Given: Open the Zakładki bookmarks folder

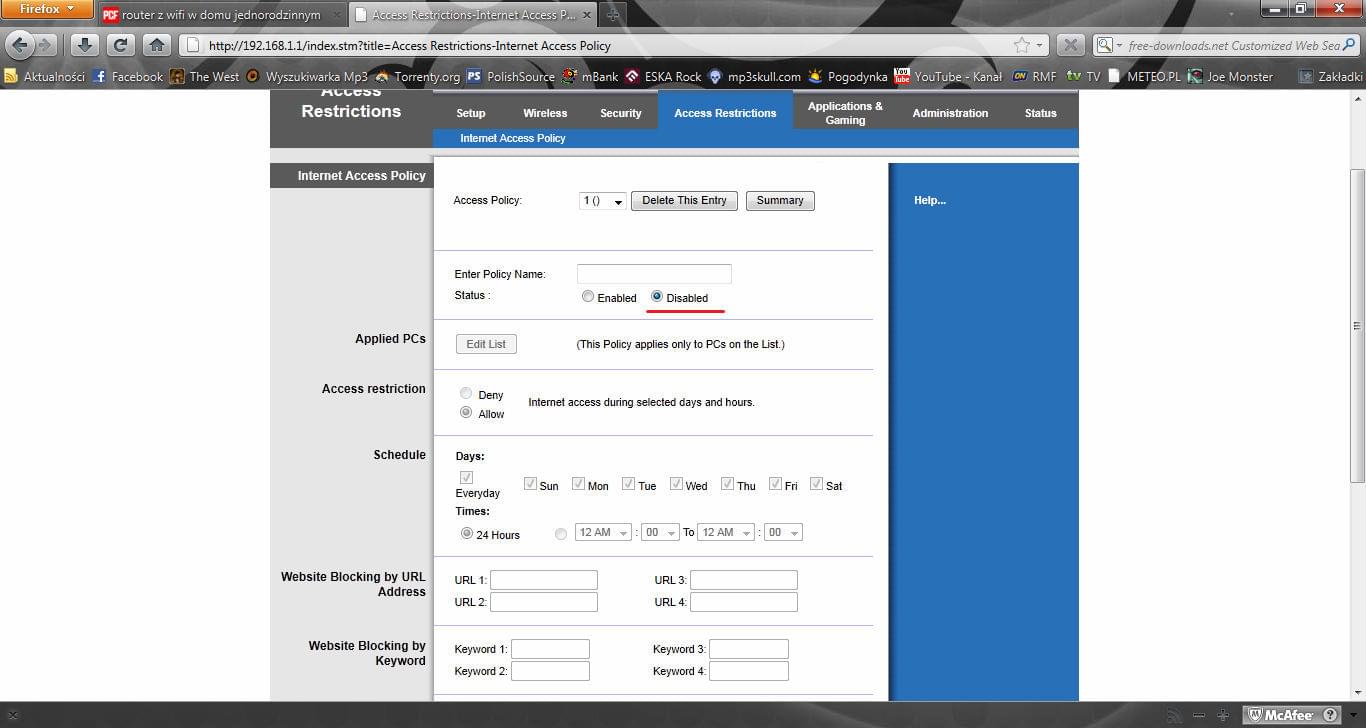Looking at the screenshot, I should pyautogui.click(x=1330, y=76).
